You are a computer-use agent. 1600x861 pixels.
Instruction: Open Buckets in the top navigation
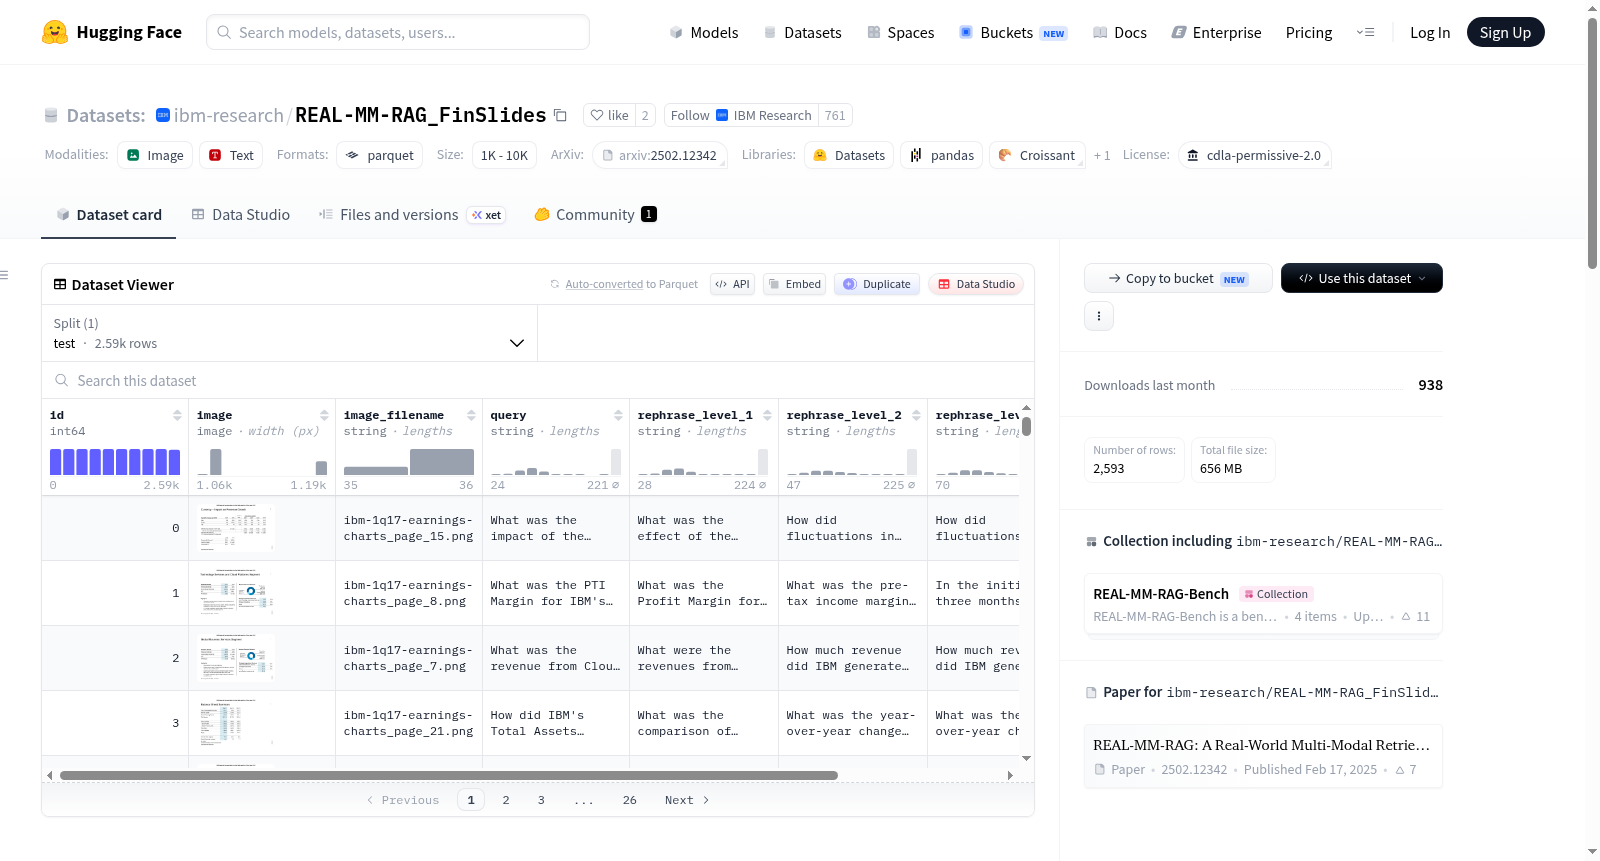[x=1013, y=32]
